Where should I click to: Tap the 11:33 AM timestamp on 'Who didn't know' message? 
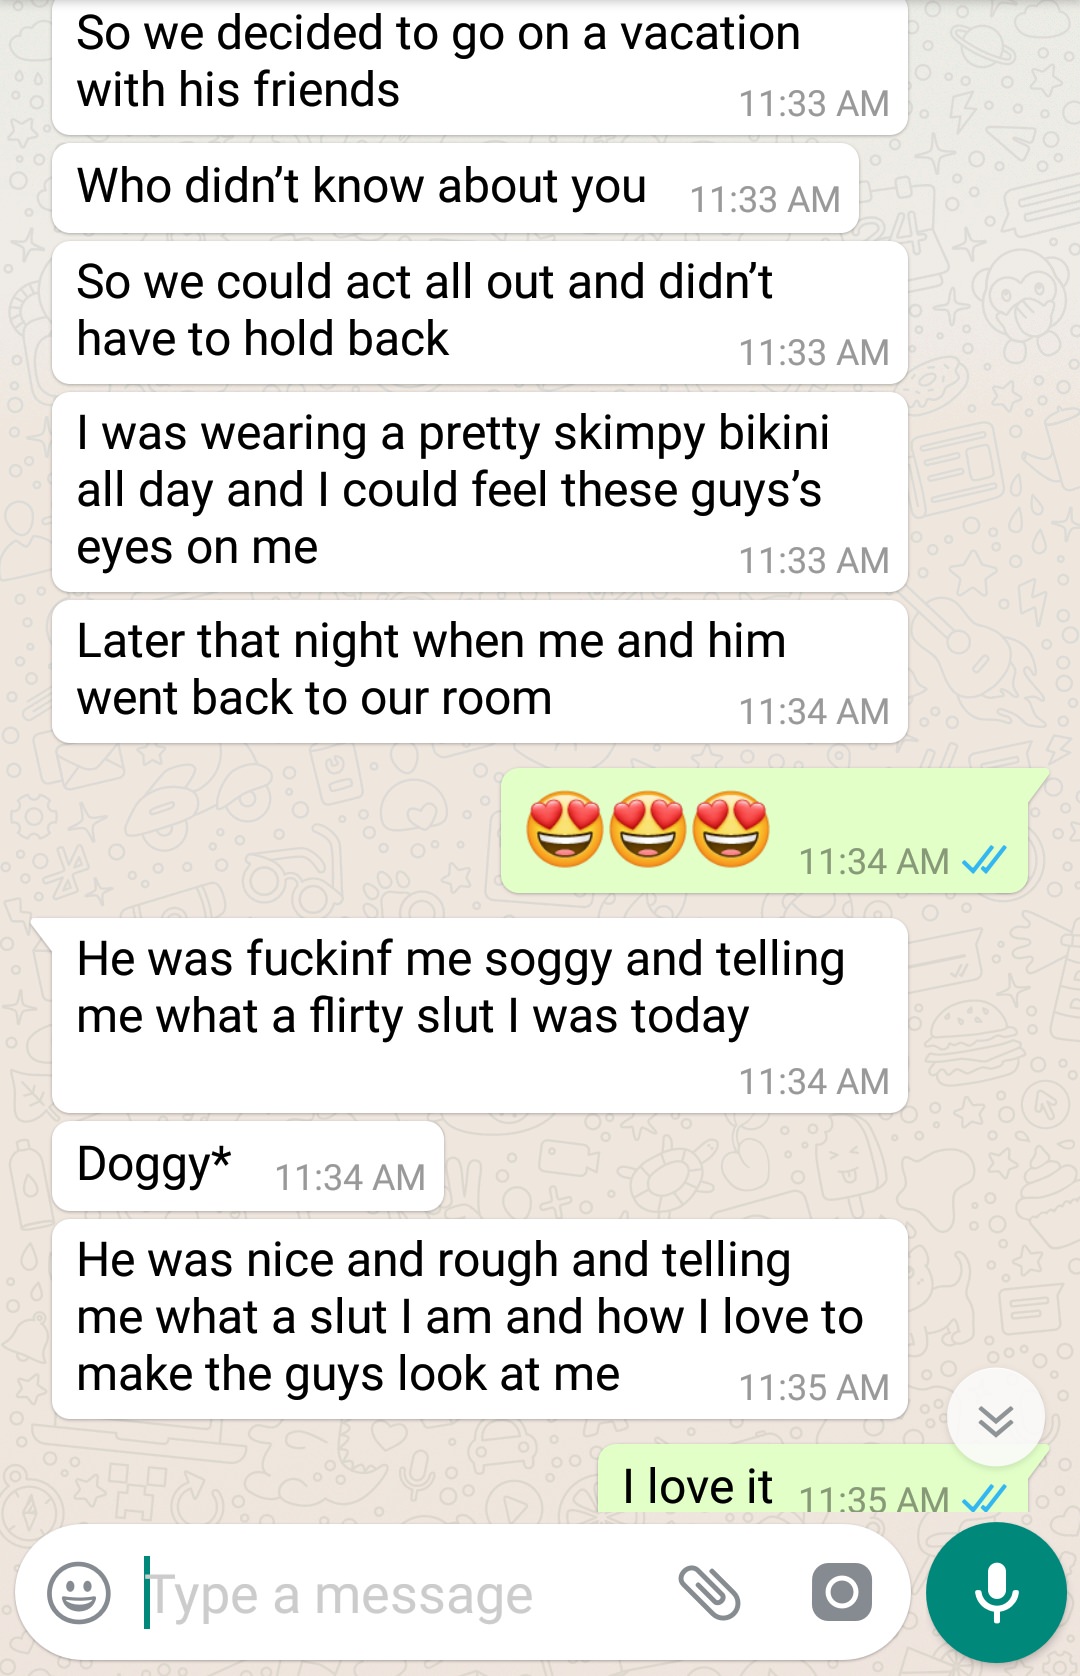(x=765, y=199)
